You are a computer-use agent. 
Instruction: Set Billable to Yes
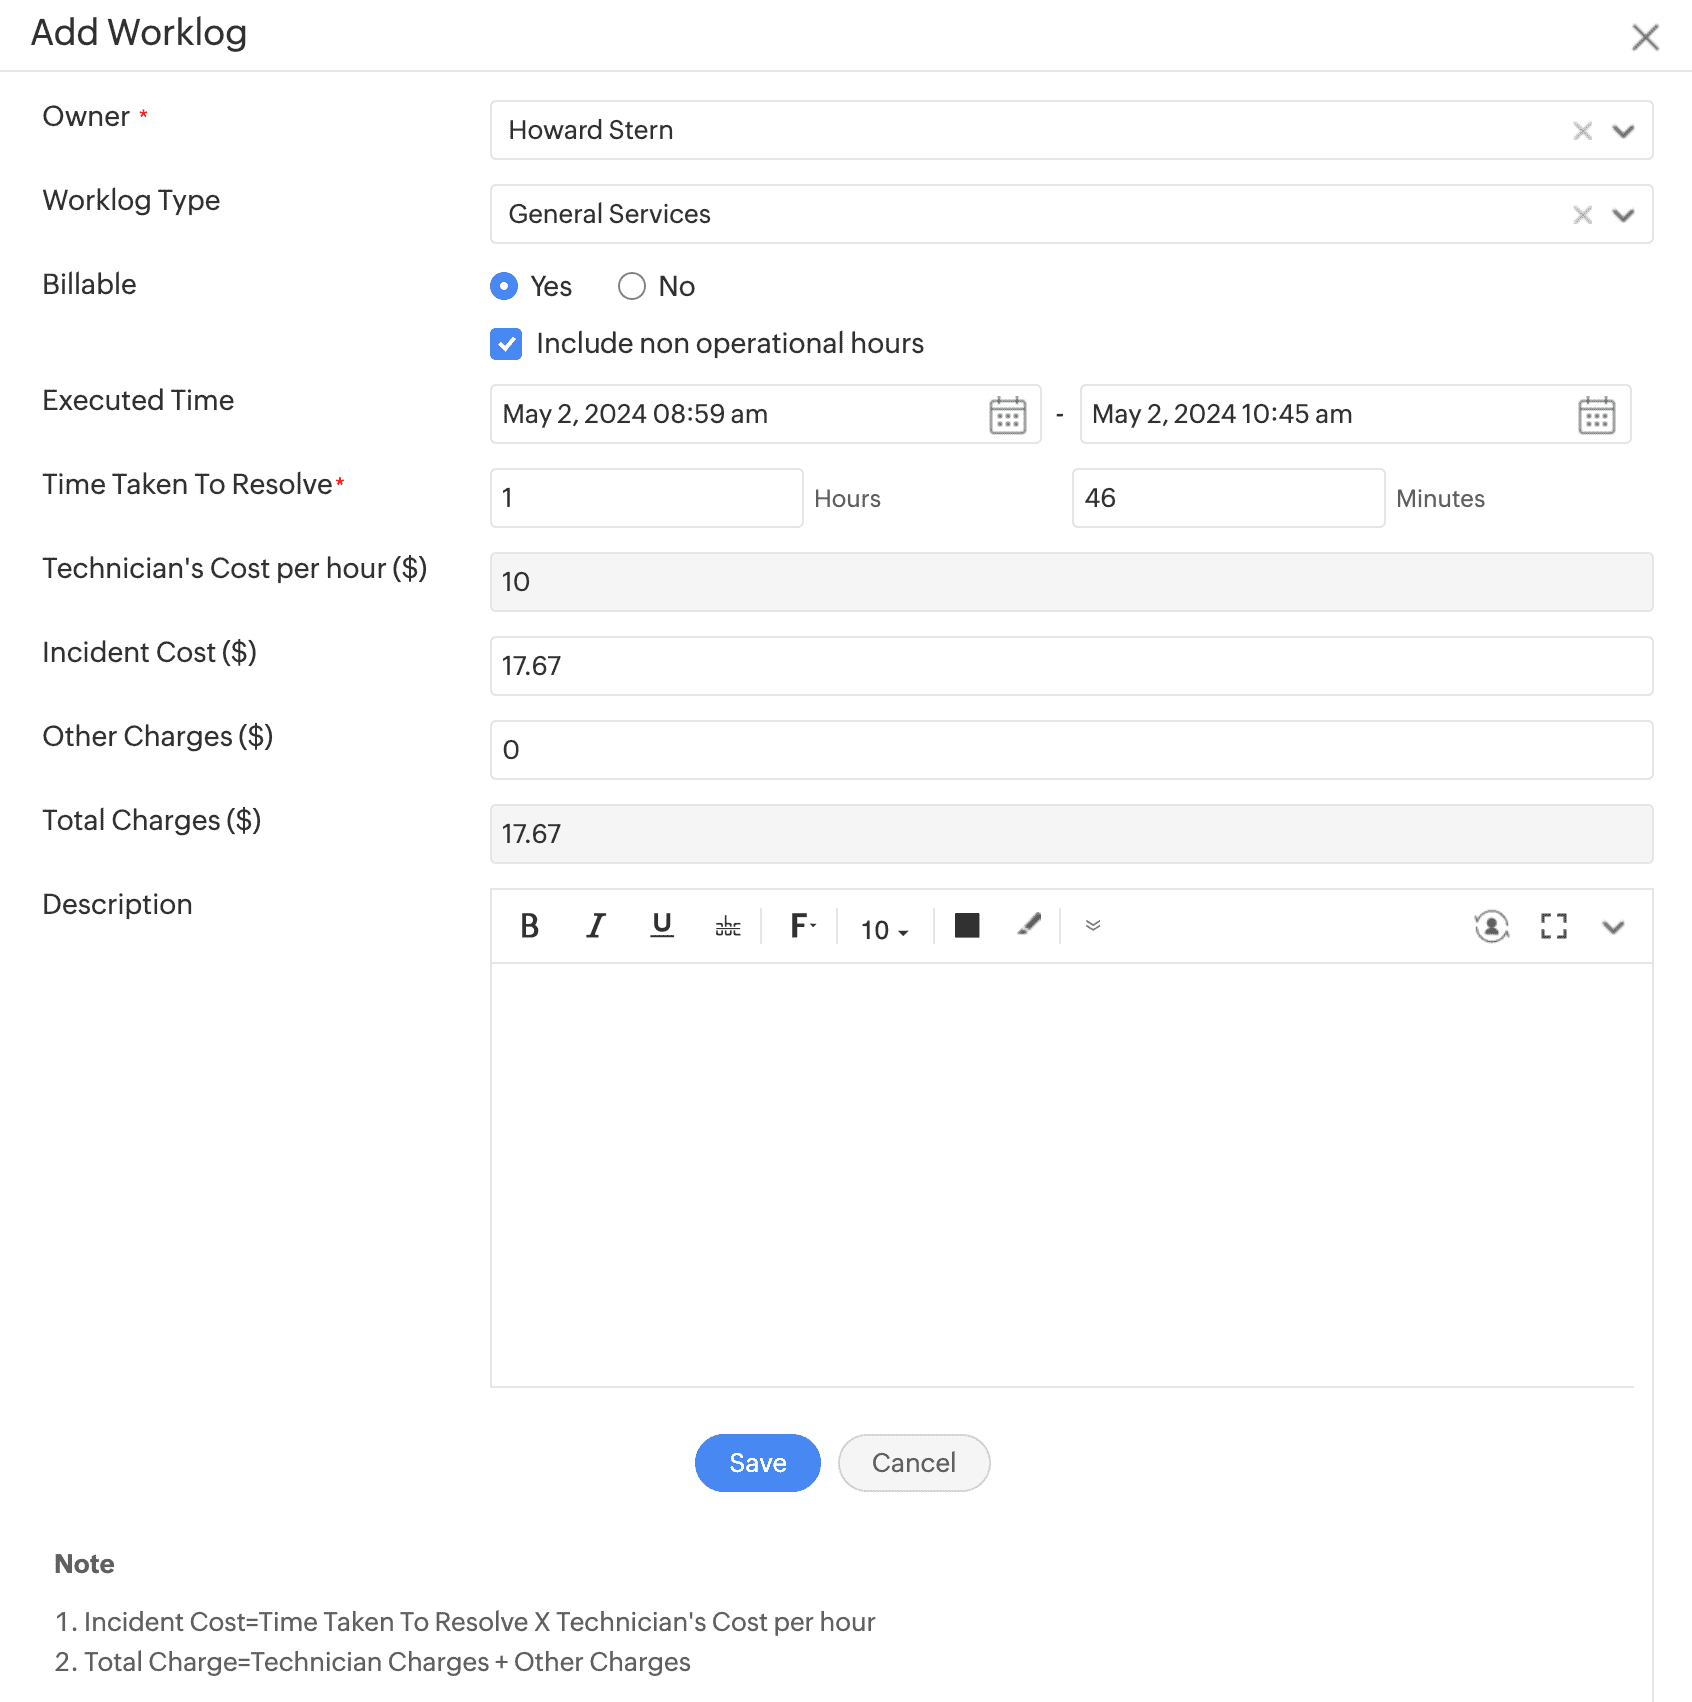pos(505,287)
